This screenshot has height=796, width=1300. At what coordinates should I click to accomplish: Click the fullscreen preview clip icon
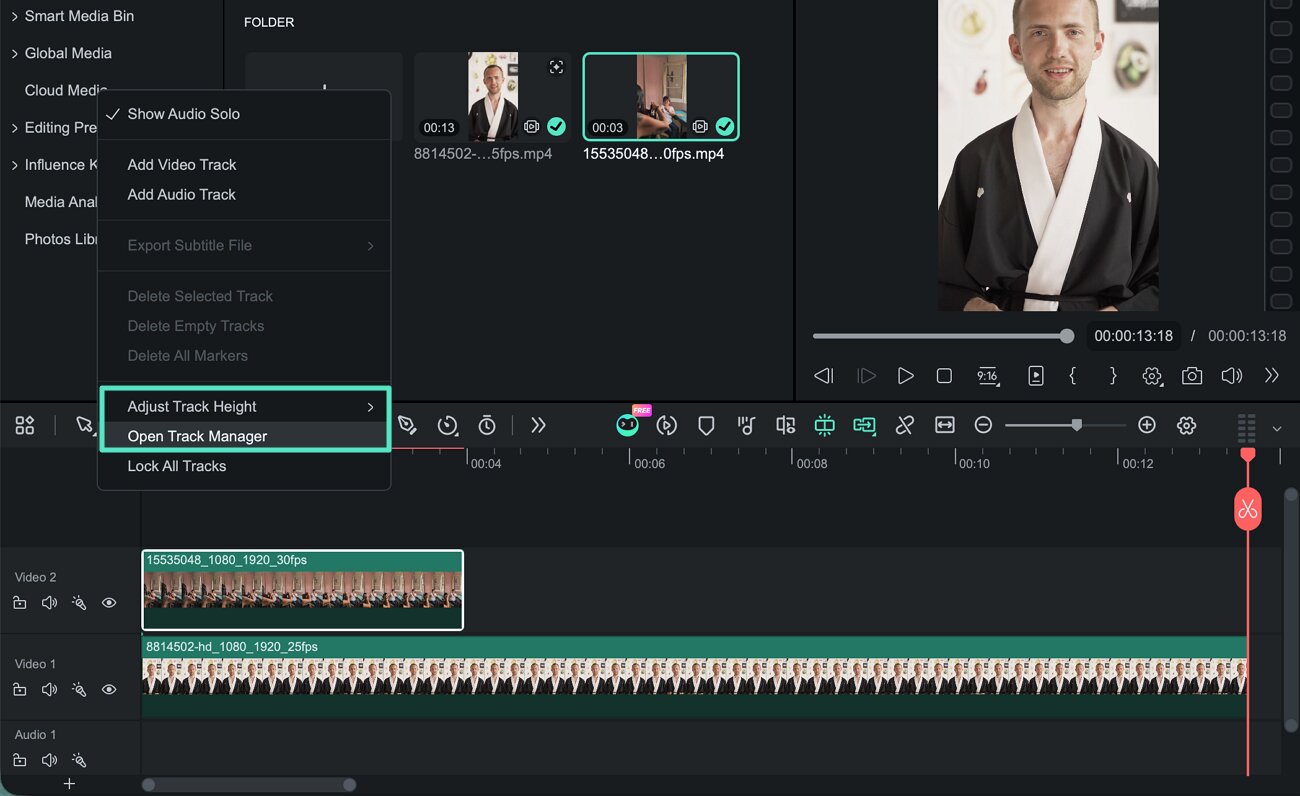click(x=1036, y=376)
